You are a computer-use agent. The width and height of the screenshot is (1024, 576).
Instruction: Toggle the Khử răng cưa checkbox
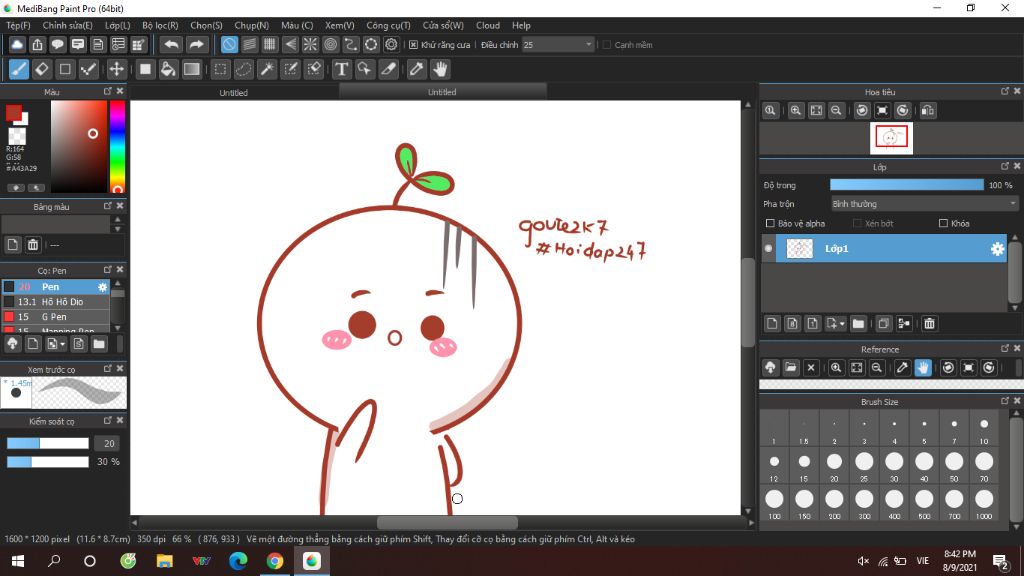click(x=413, y=45)
